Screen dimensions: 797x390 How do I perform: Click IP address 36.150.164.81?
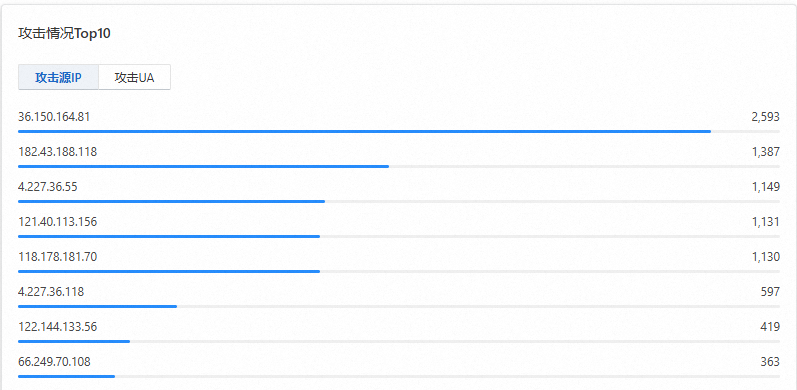pos(54,117)
